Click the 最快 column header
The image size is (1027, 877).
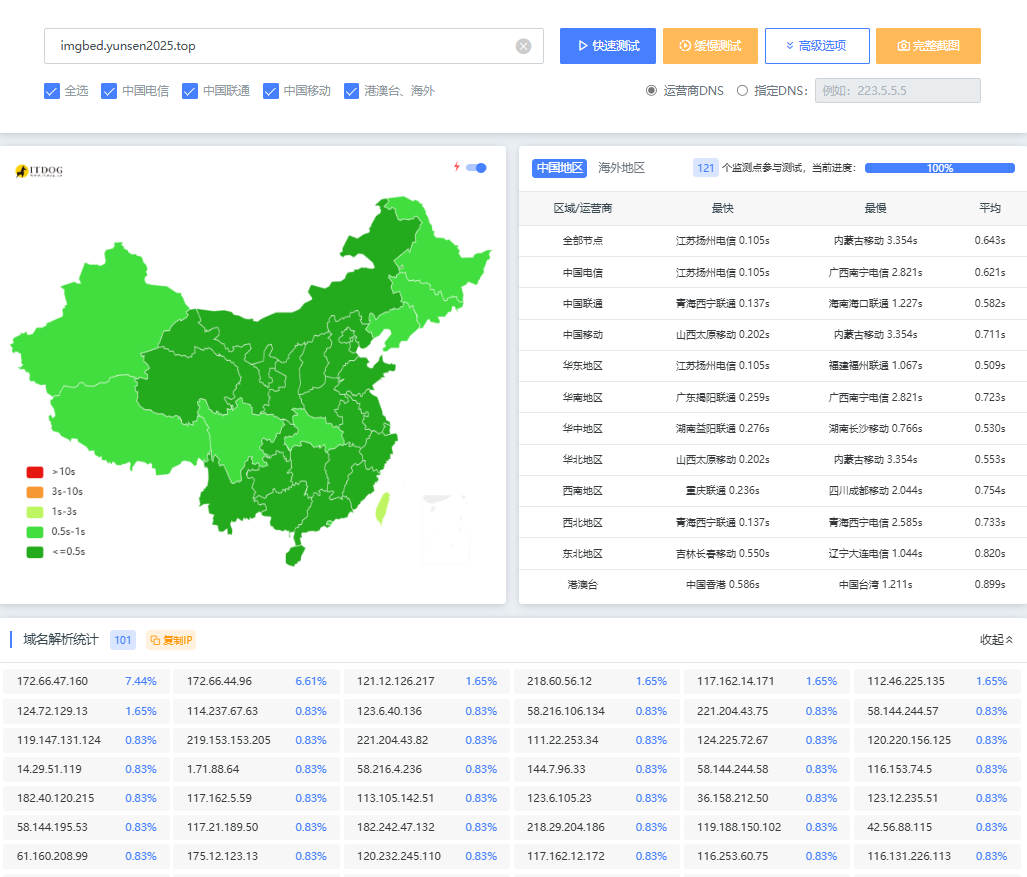point(722,208)
